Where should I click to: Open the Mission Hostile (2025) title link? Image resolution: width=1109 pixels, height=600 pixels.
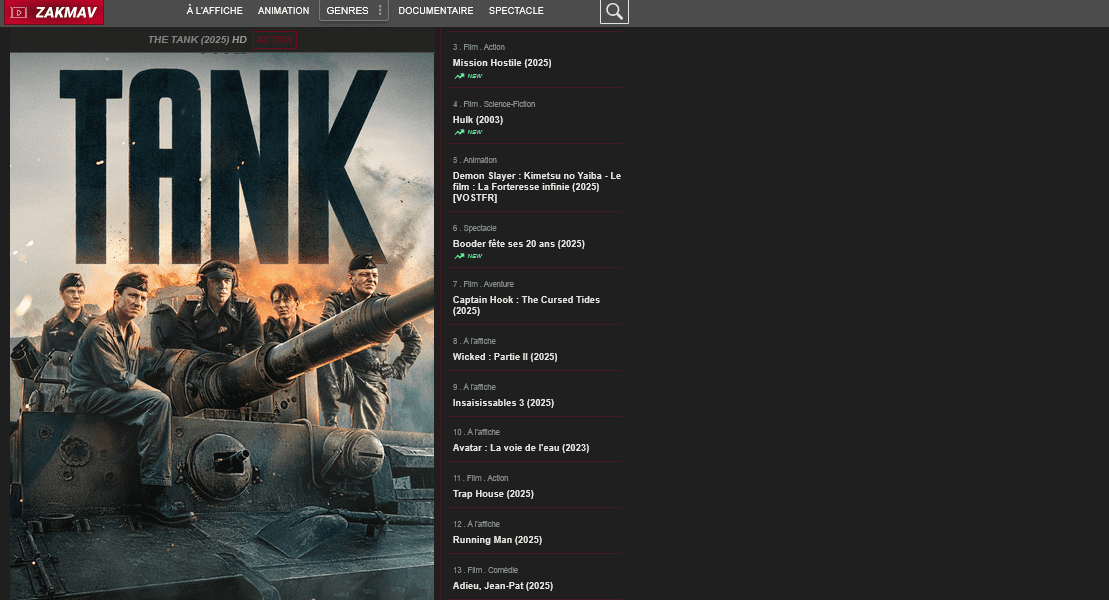(502, 63)
